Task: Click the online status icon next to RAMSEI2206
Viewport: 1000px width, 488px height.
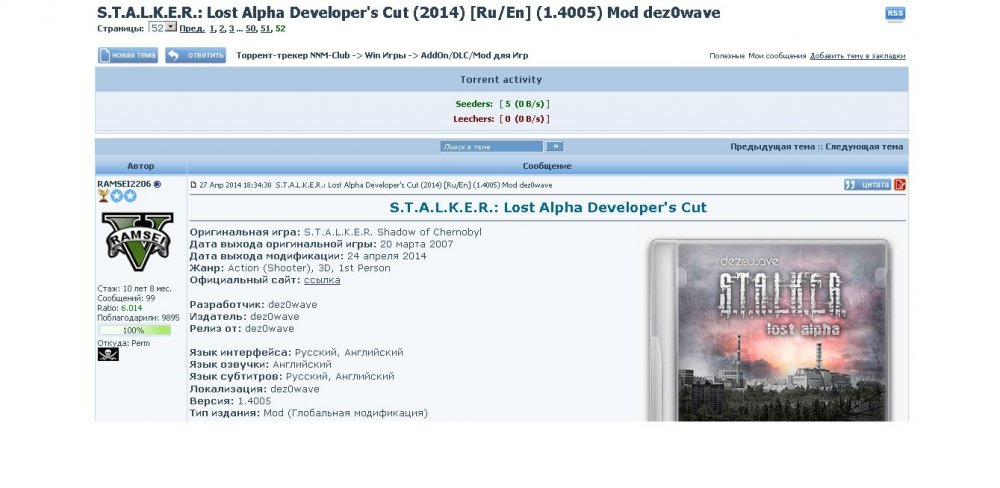Action: pyautogui.click(x=158, y=184)
